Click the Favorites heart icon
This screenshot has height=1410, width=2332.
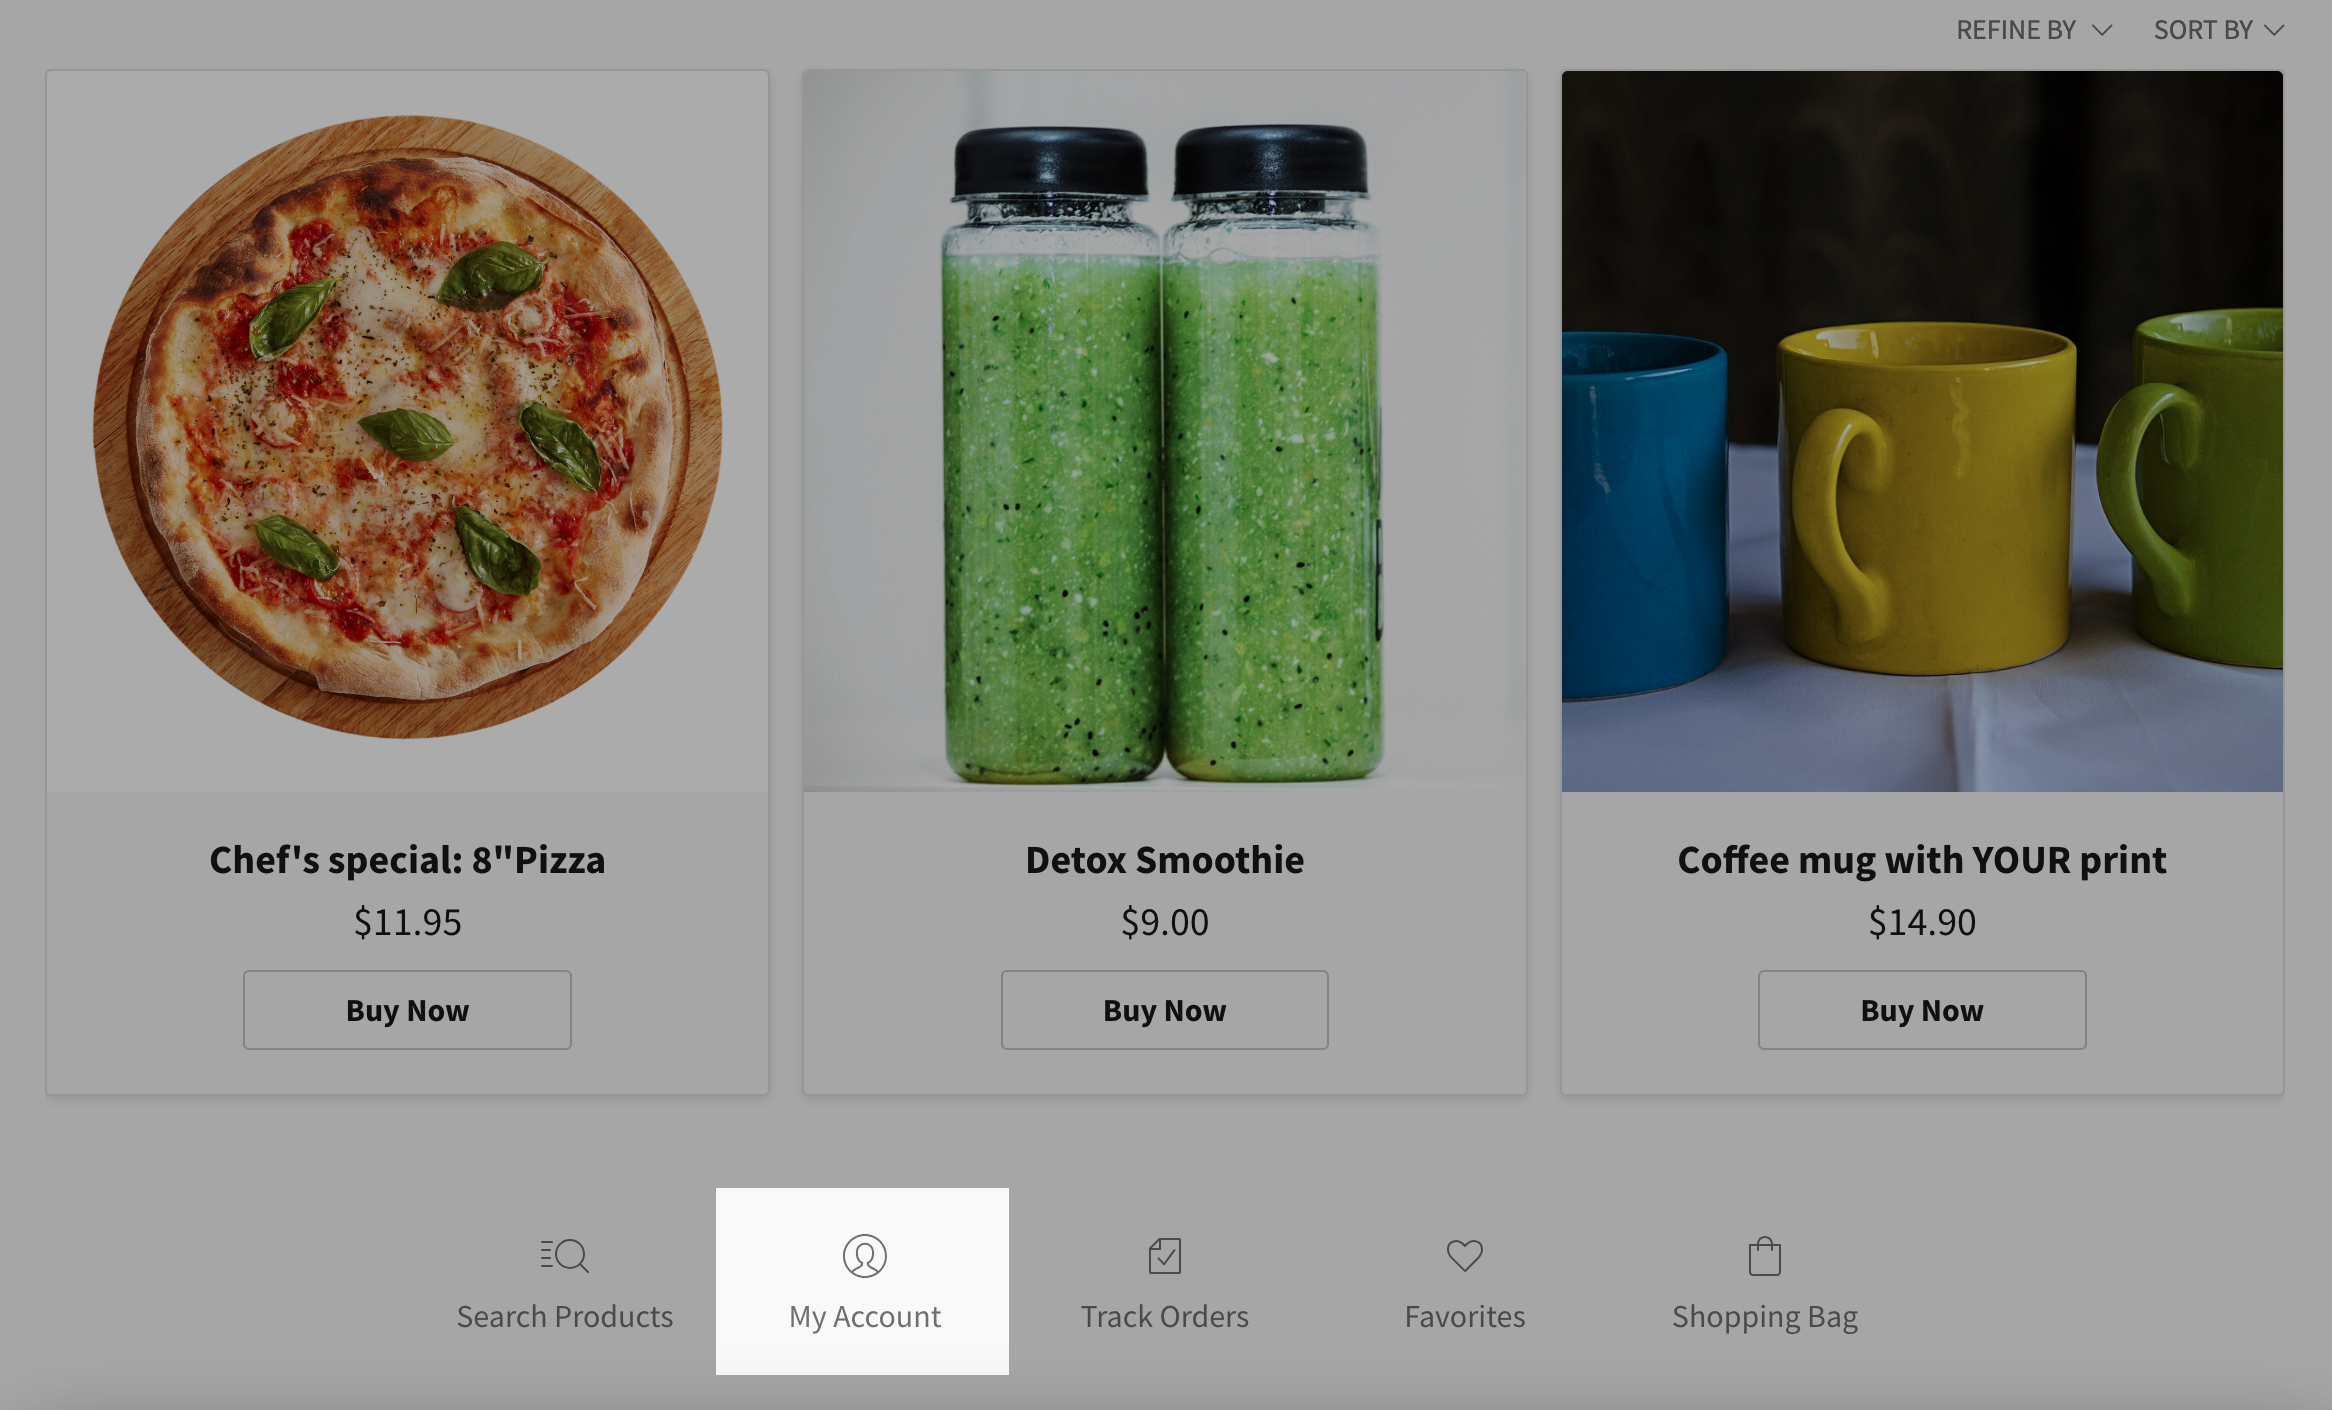coord(1464,1255)
